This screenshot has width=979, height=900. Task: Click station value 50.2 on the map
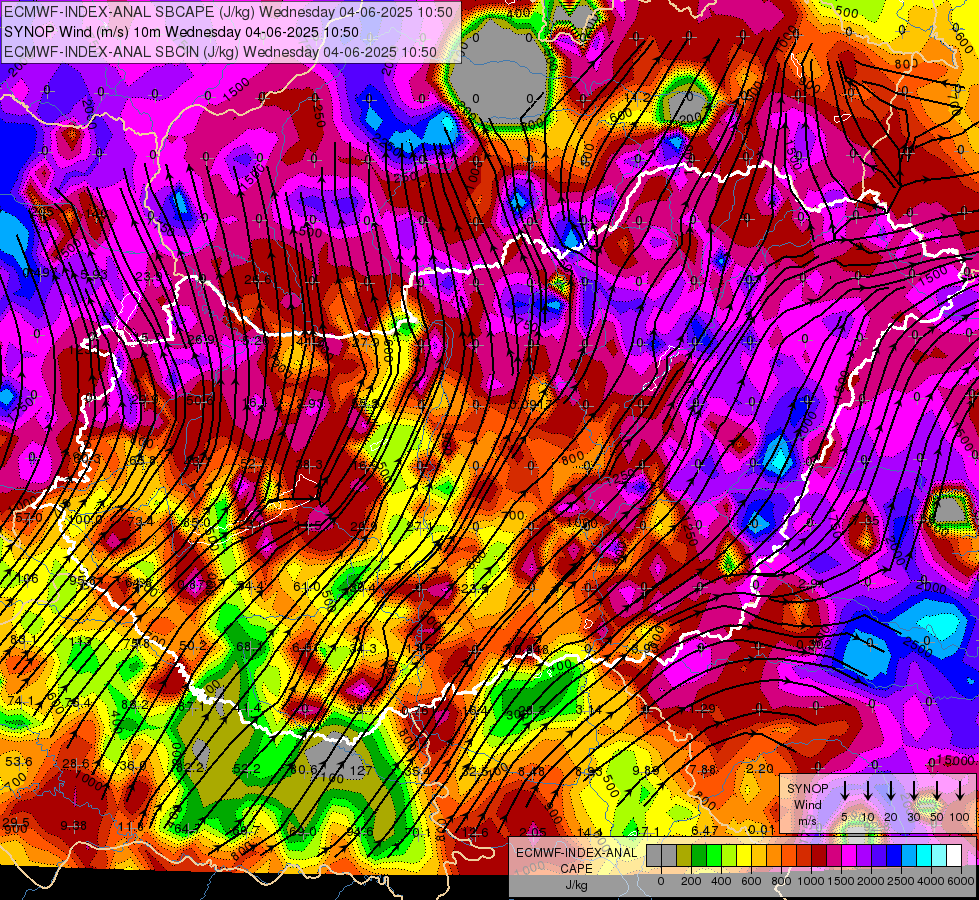192,646
